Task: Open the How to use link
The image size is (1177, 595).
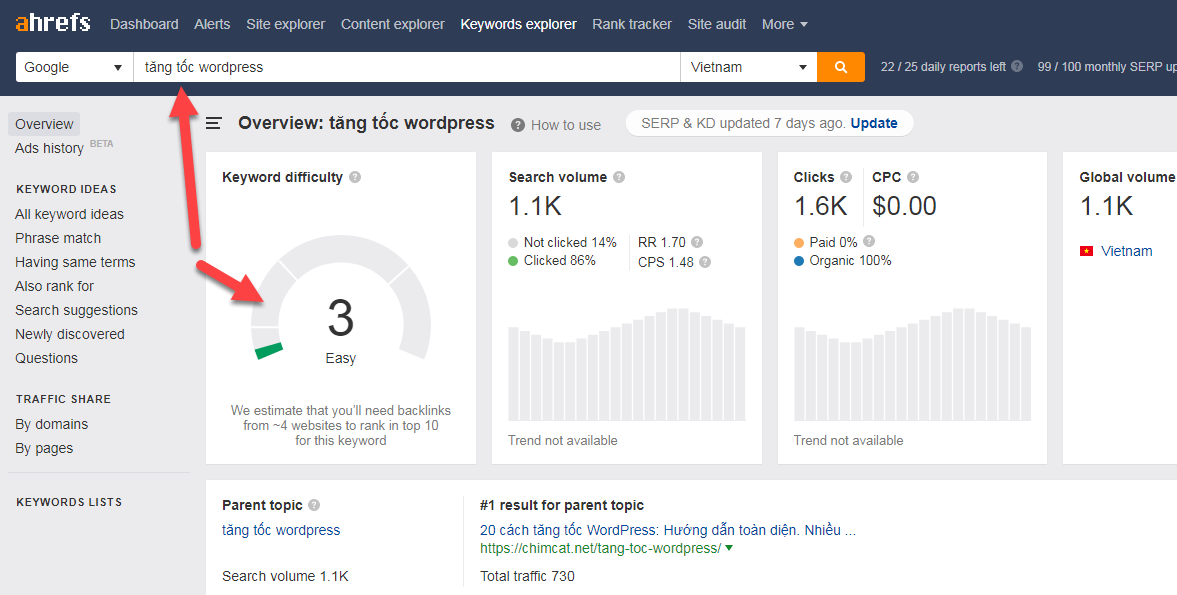Action: coord(565,125)
